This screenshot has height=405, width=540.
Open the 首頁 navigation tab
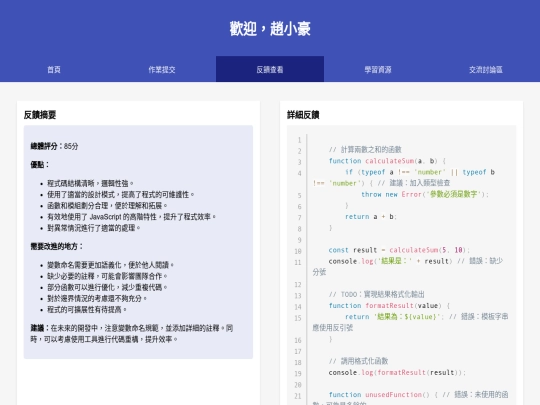coord(54,70)
